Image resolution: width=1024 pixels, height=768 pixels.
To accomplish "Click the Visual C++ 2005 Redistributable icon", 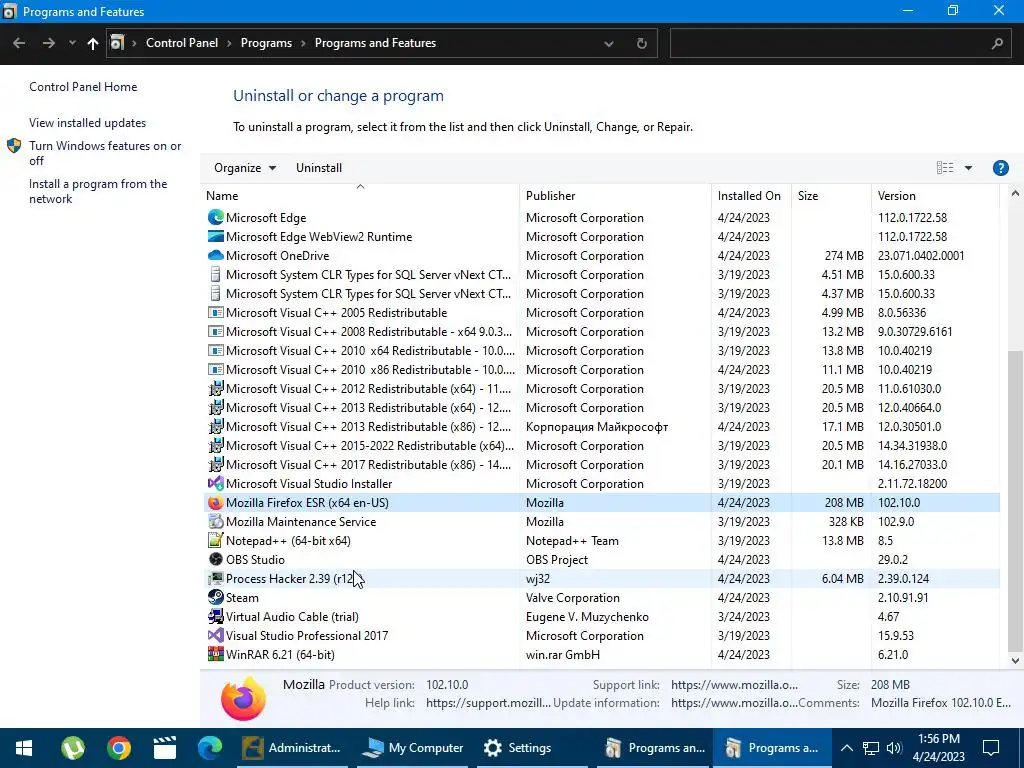I will (216, 312).
